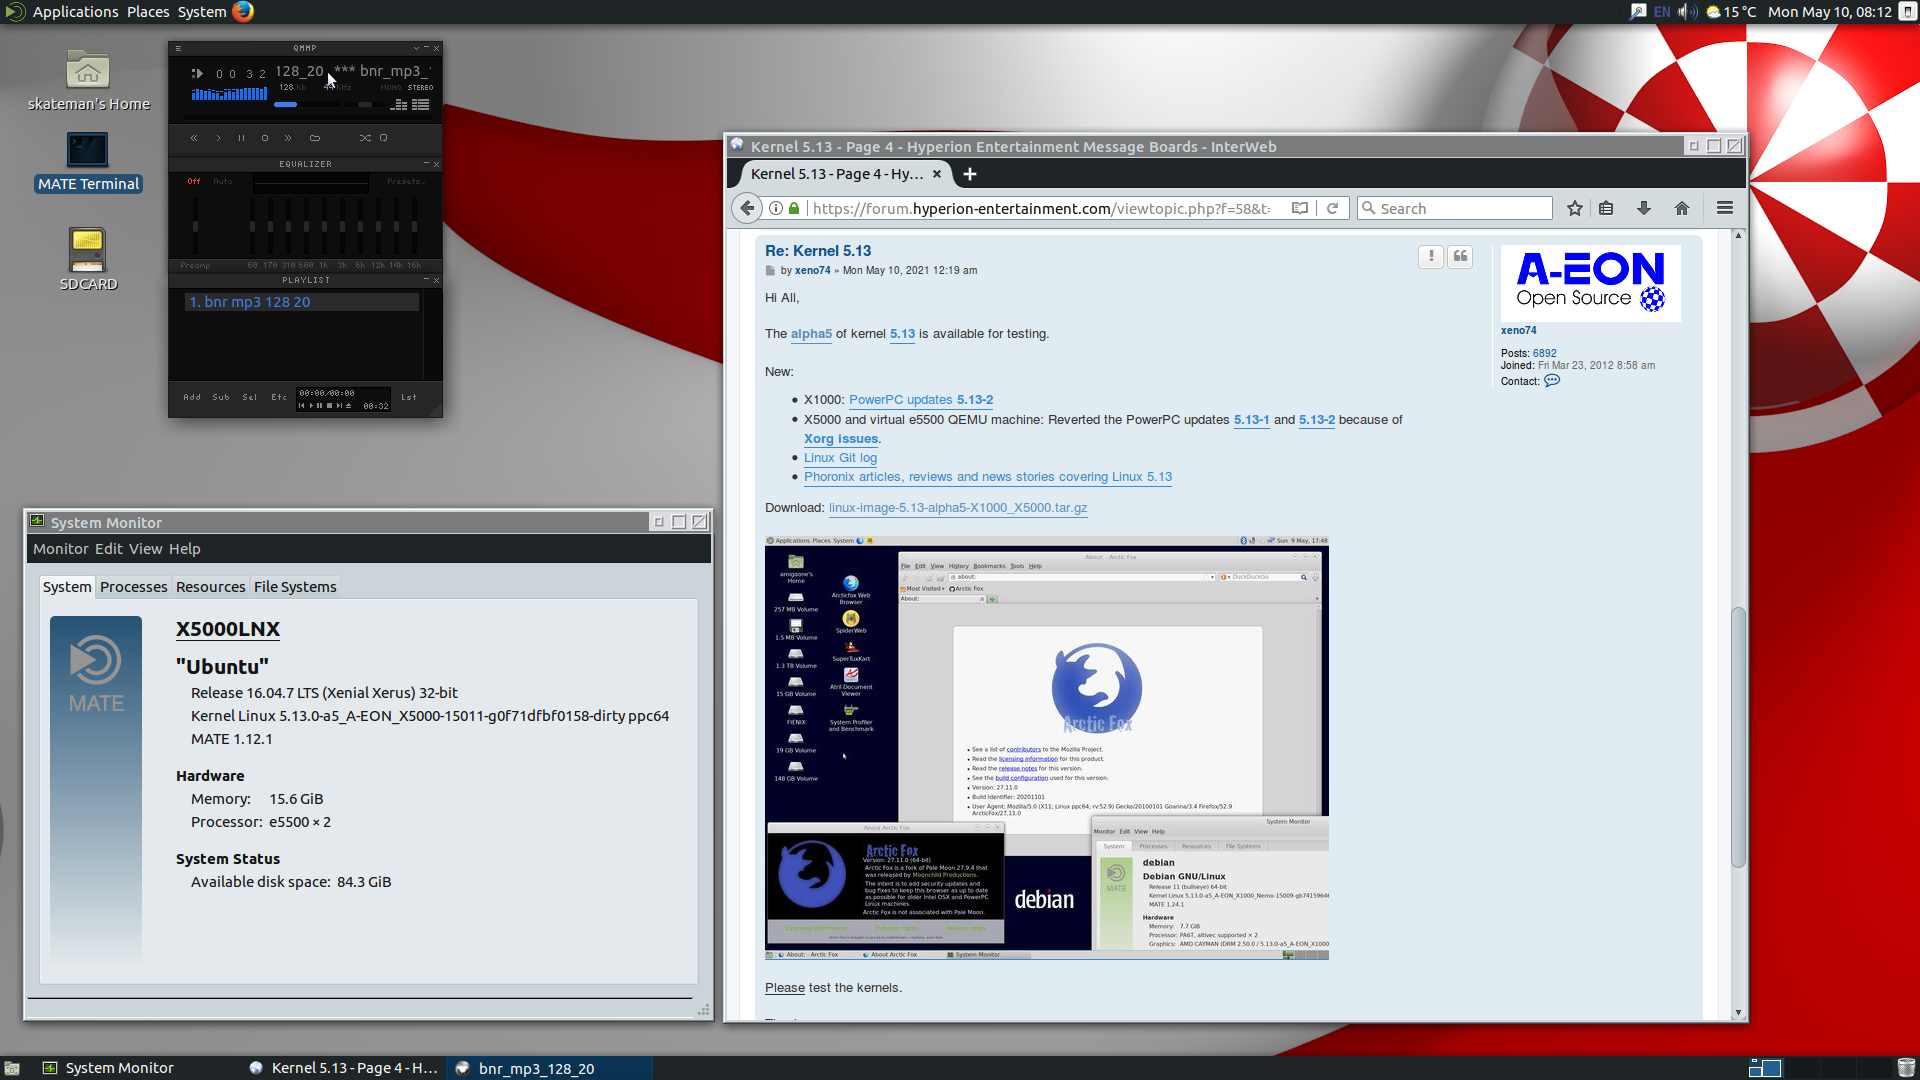The image size is (1920, 1080).
Task: Click QMMP previous track button
Action: 194,138
